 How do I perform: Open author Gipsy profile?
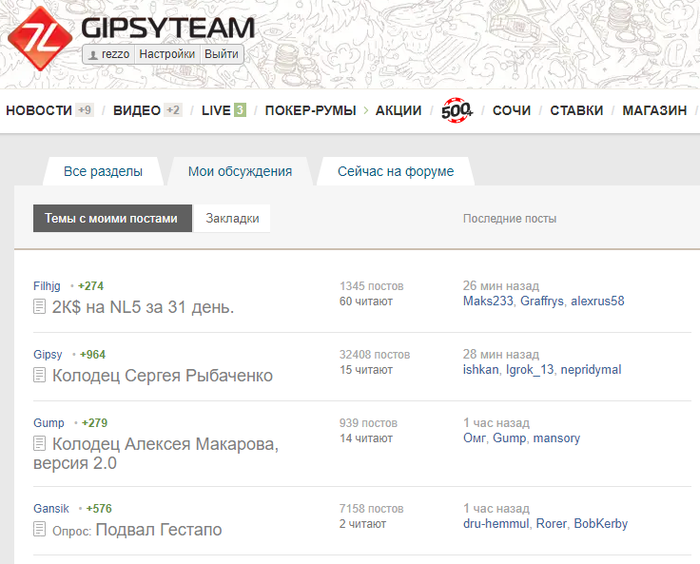(x=48, y=355)
